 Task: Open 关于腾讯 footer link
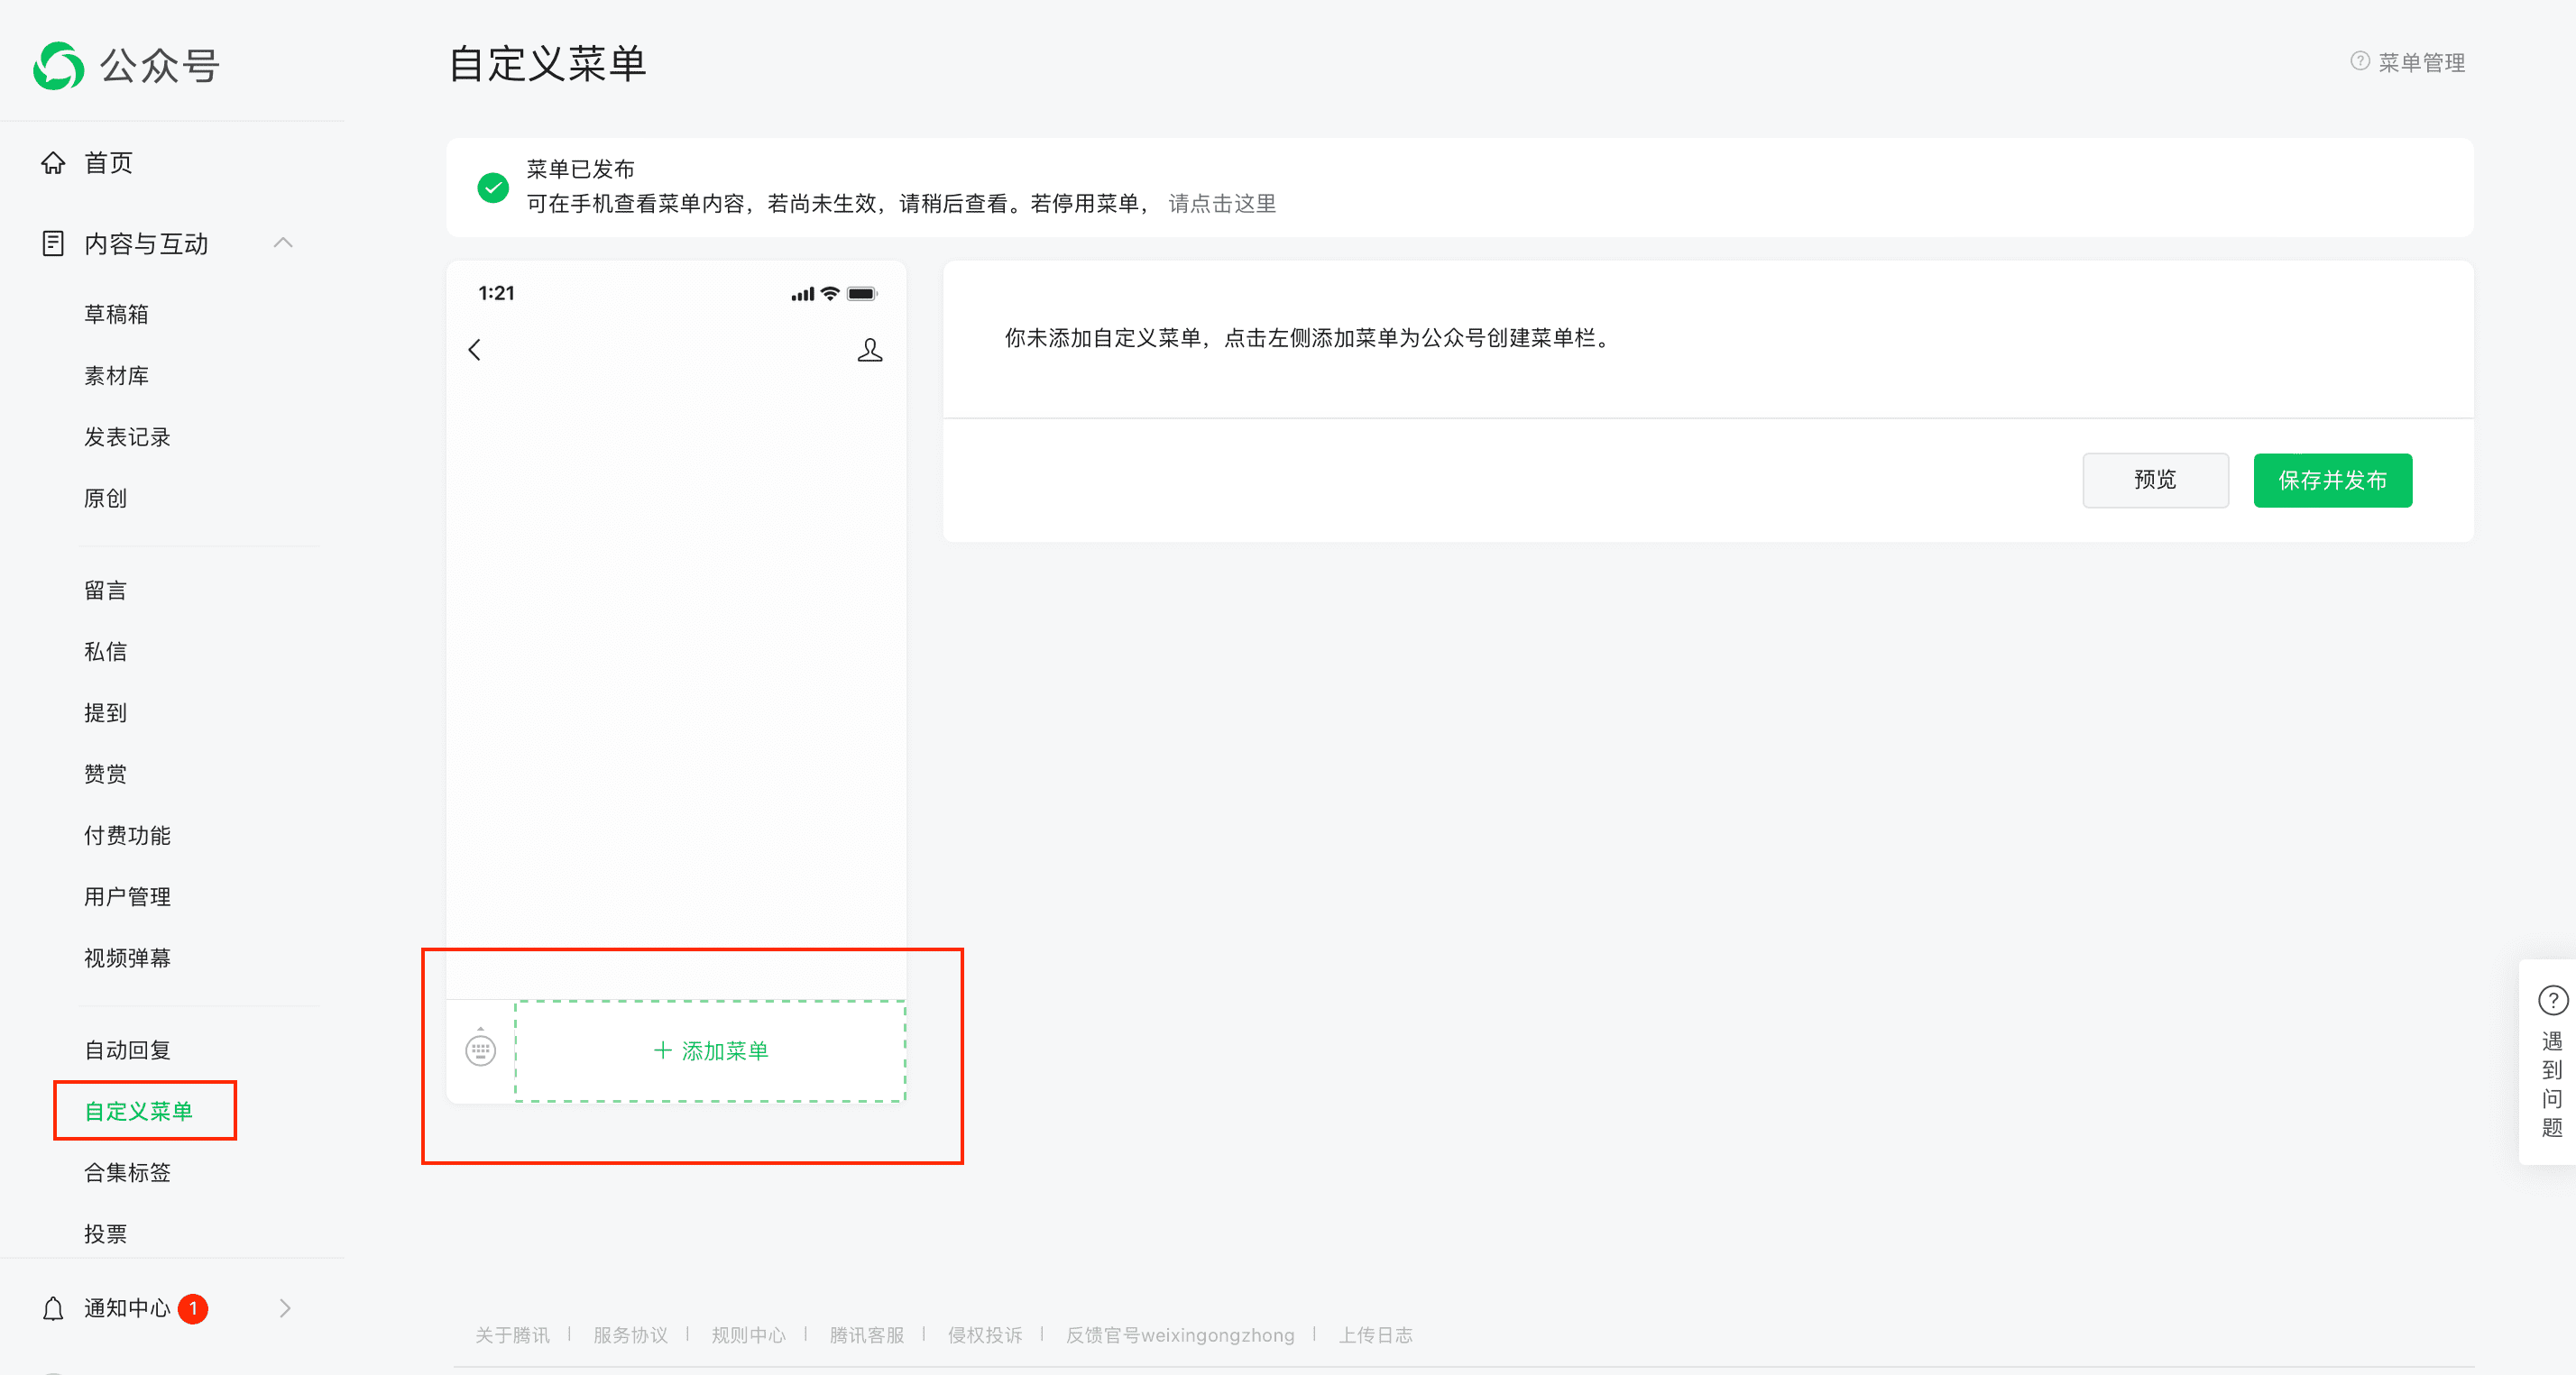[x=512, y=1335]
